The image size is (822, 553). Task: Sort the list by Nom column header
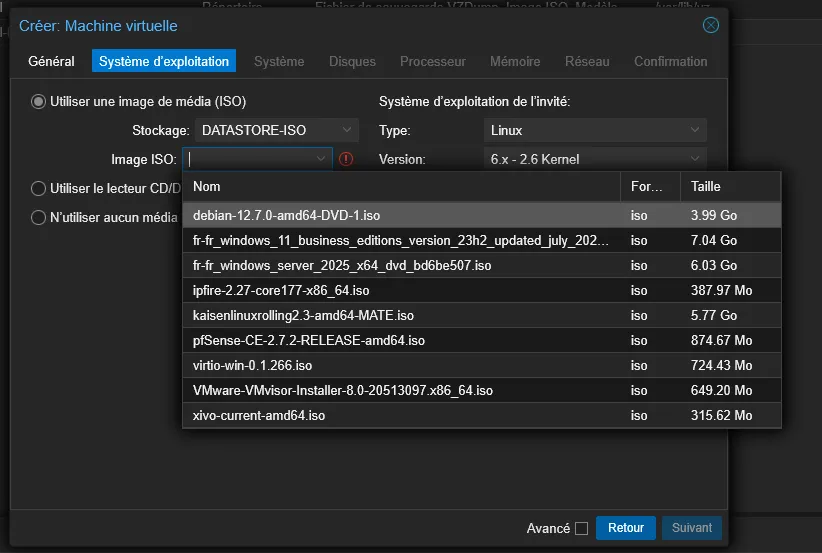click(x=400, y=186)
